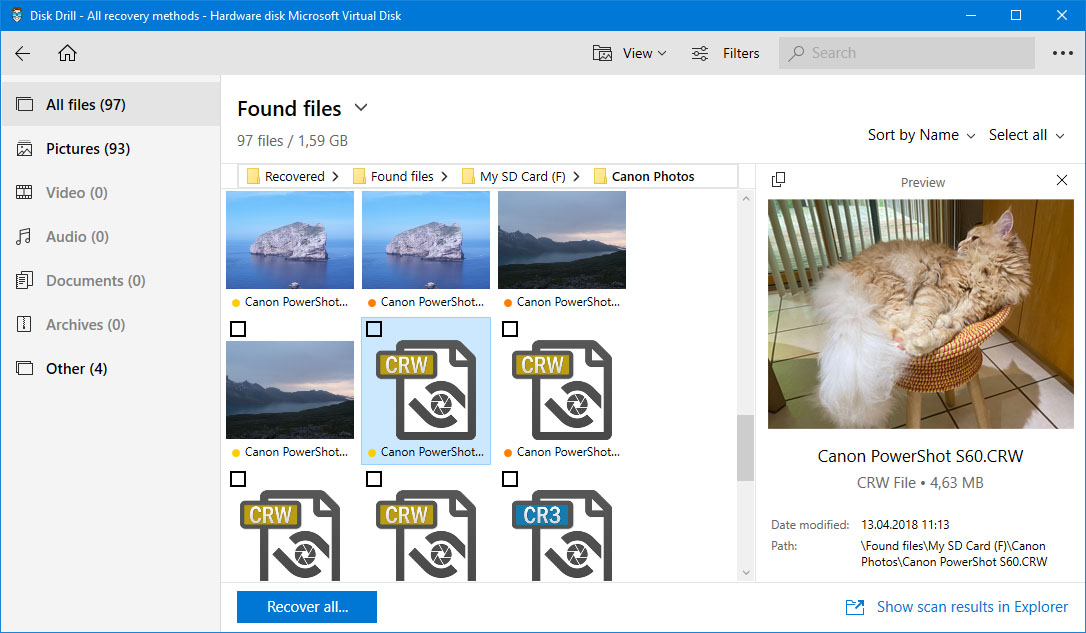Tick checkbox above bottom-middle CRW file
The height and width of the screenshot is (633, 1086).
pos(374,479)
